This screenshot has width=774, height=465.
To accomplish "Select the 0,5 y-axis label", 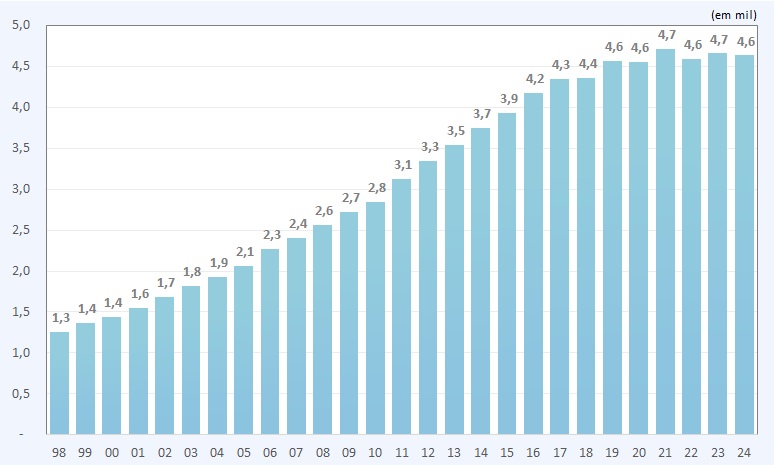I will tap(21, 393).
